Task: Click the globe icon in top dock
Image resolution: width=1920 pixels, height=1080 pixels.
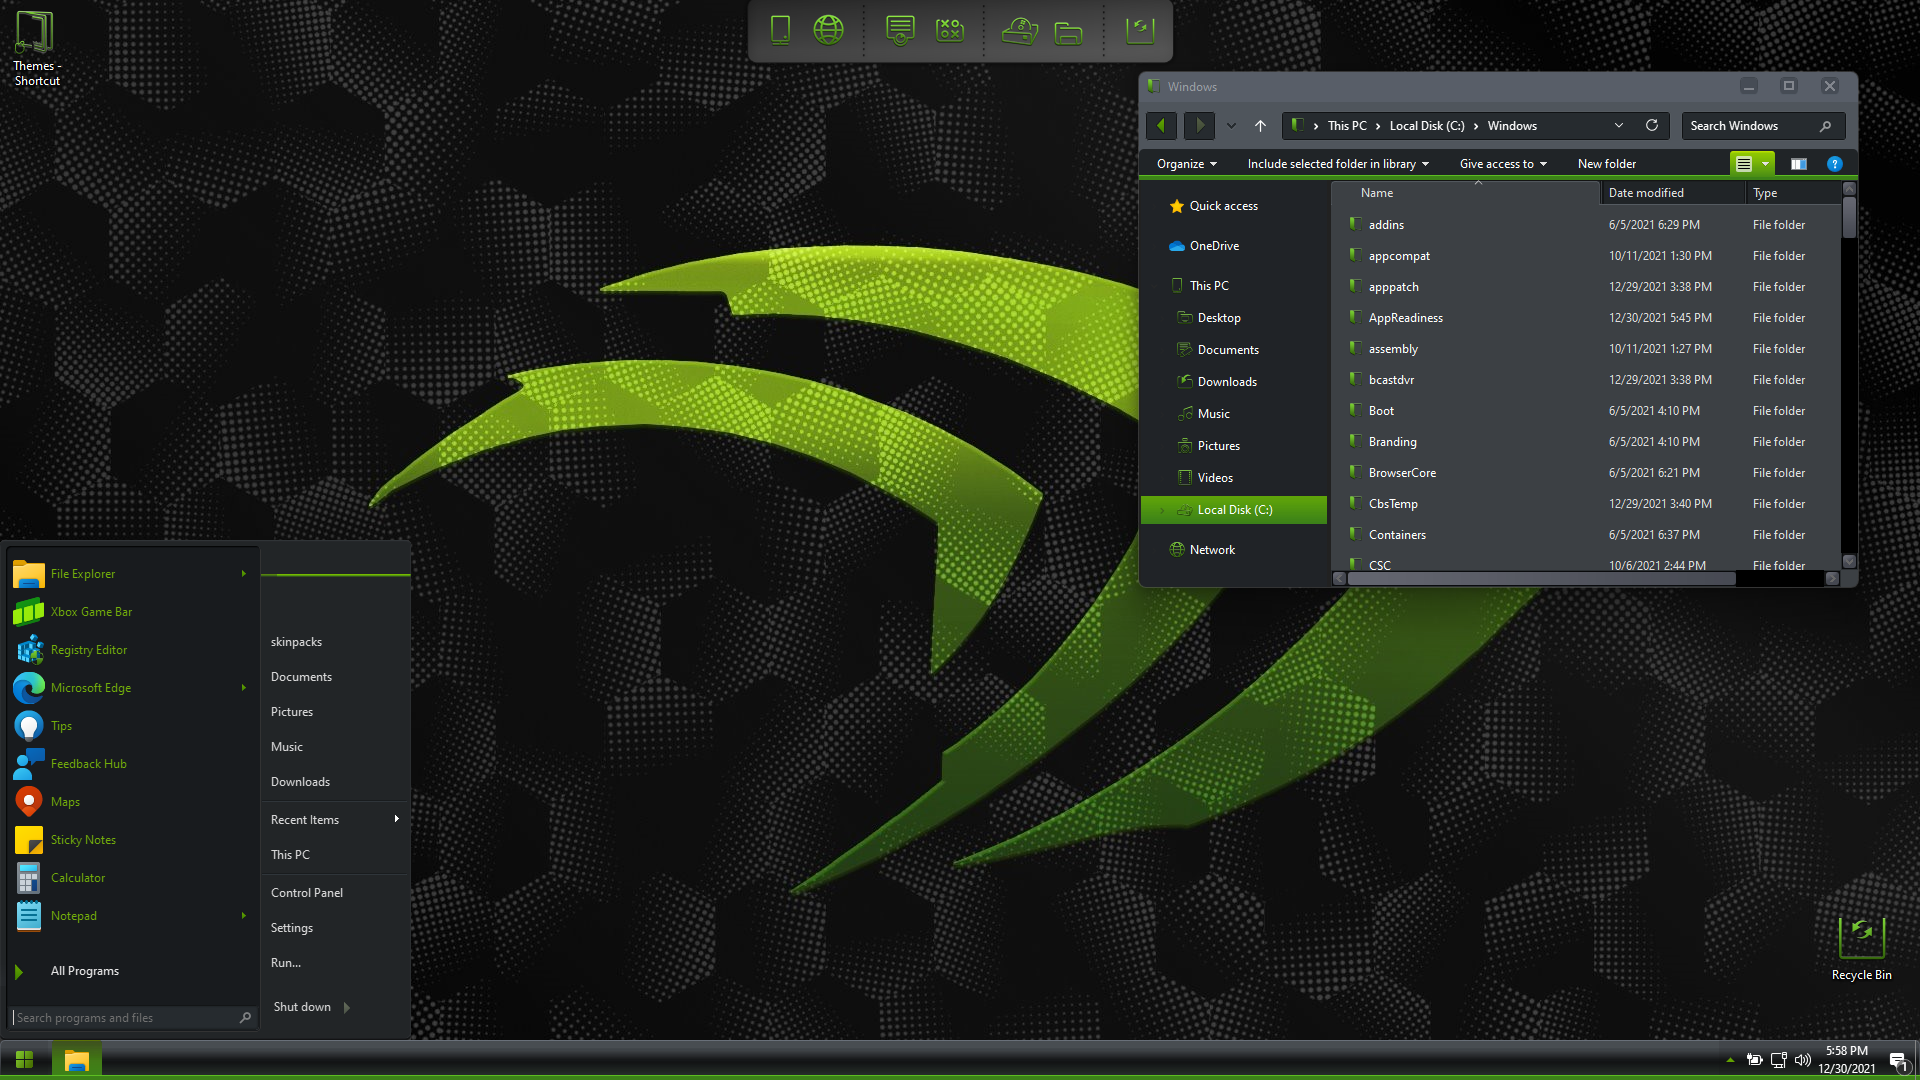Action: pyautogui.click(x=828, y=30)
